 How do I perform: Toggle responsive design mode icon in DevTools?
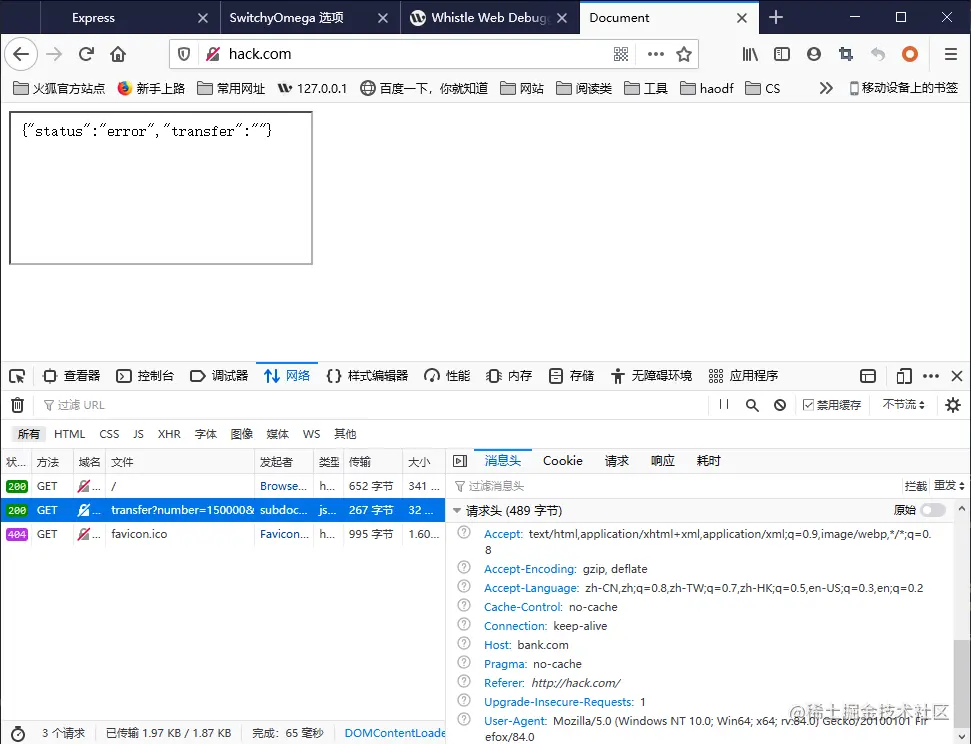[903, 375]
